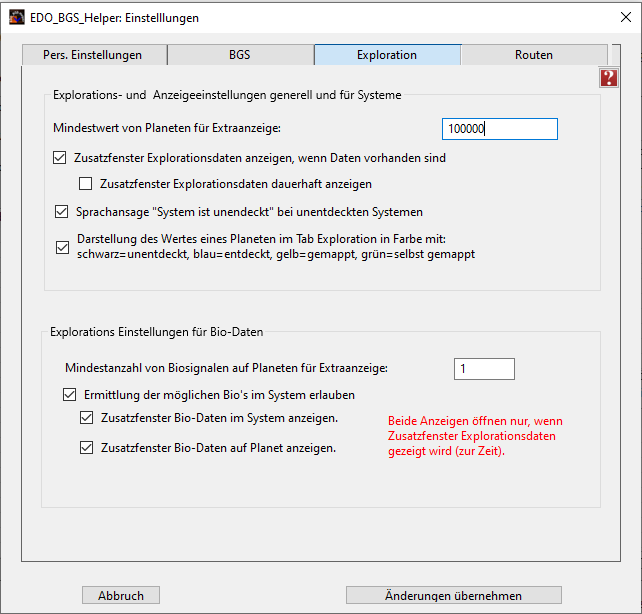Uncheck Zusatzfenster Bio-Daten im System anzeigen
Screen dimensions: 642x614
tap(87, 418)
